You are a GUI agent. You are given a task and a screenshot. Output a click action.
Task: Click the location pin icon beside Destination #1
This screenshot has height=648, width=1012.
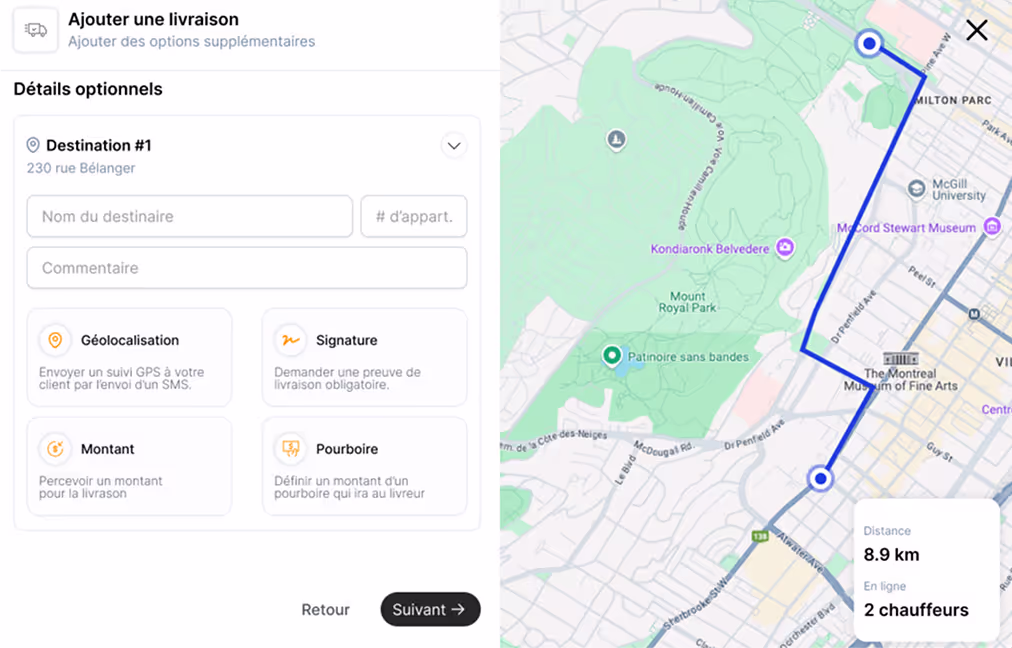click(x=33, y=145)
